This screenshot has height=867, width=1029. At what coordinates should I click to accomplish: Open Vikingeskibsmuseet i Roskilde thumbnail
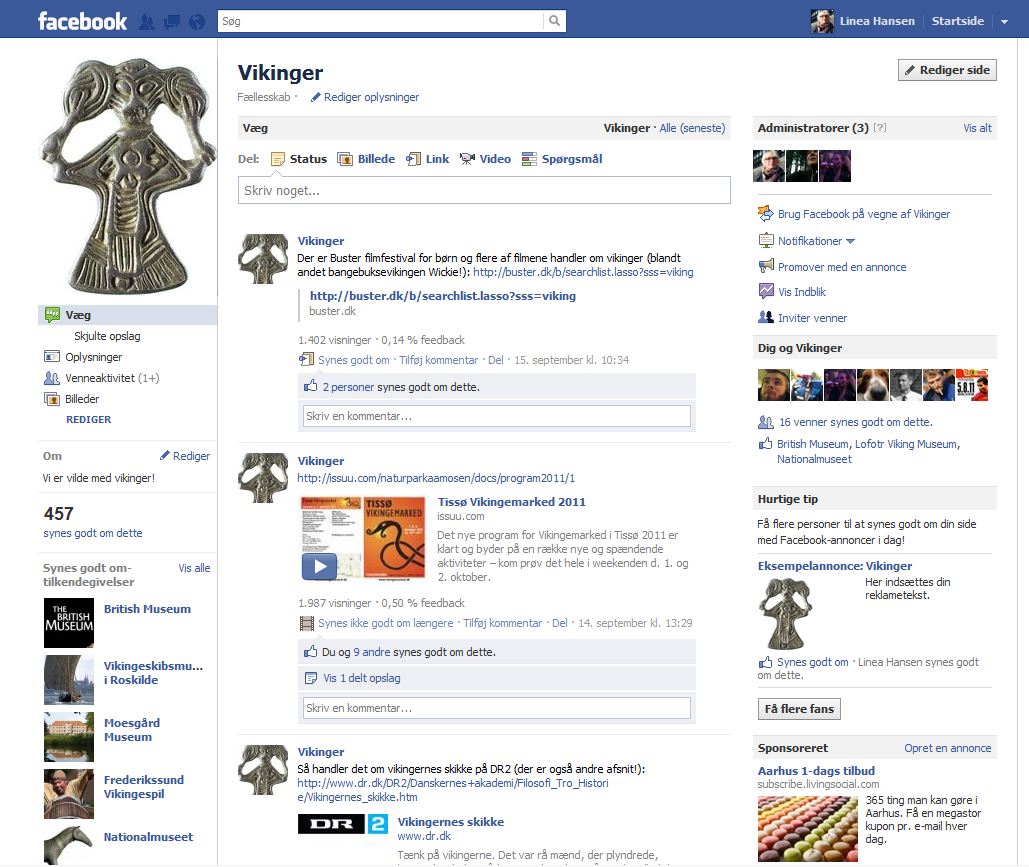coord(69,680)
